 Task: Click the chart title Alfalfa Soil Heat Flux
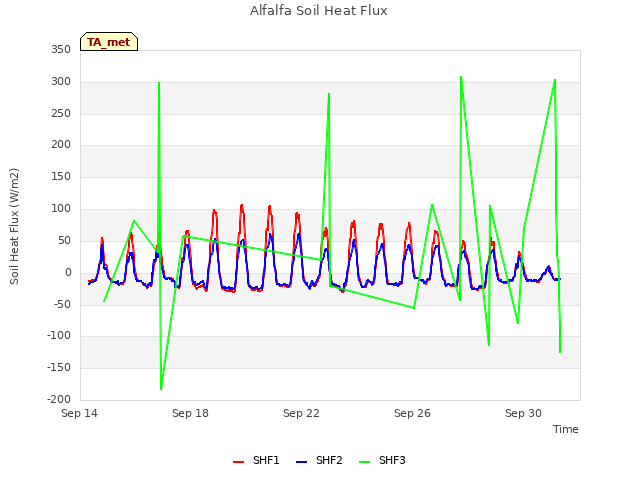(x=319, y=11)
